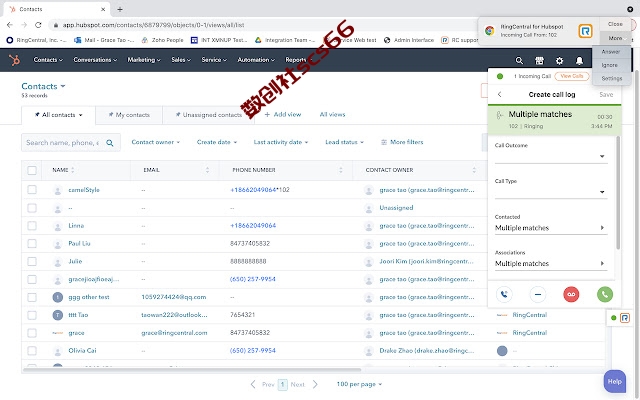Open the Marketing nav menu

pos(144,60)
